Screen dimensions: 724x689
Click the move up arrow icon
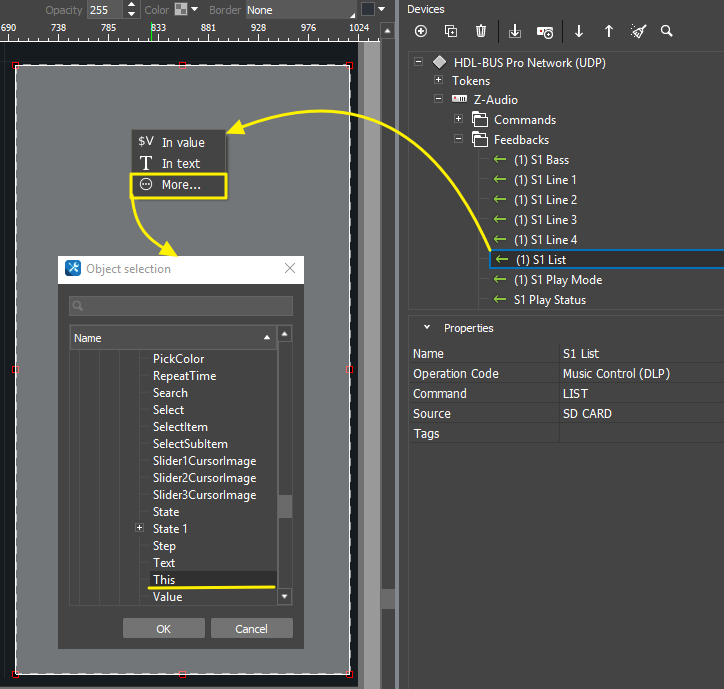click(x=608, y=31)
